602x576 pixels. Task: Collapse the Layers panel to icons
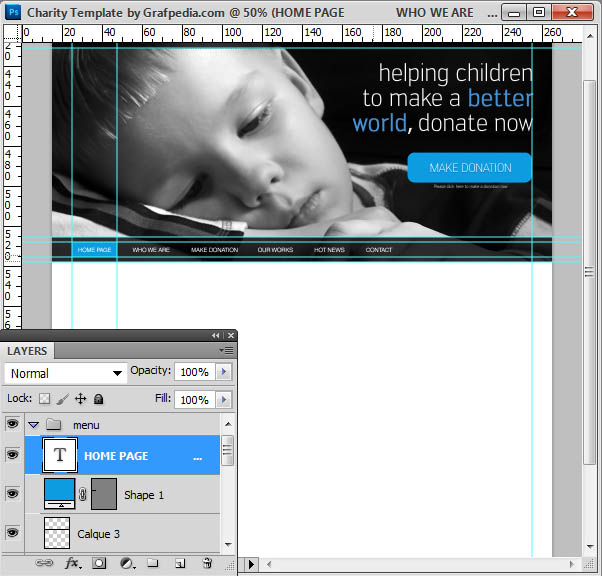[x=215, y=336]
